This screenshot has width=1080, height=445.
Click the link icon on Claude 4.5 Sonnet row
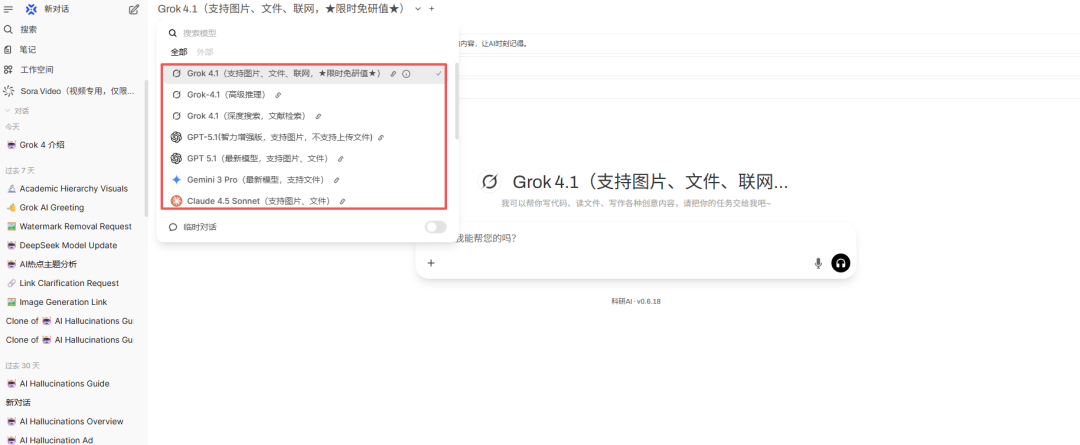tap(342, 202)
